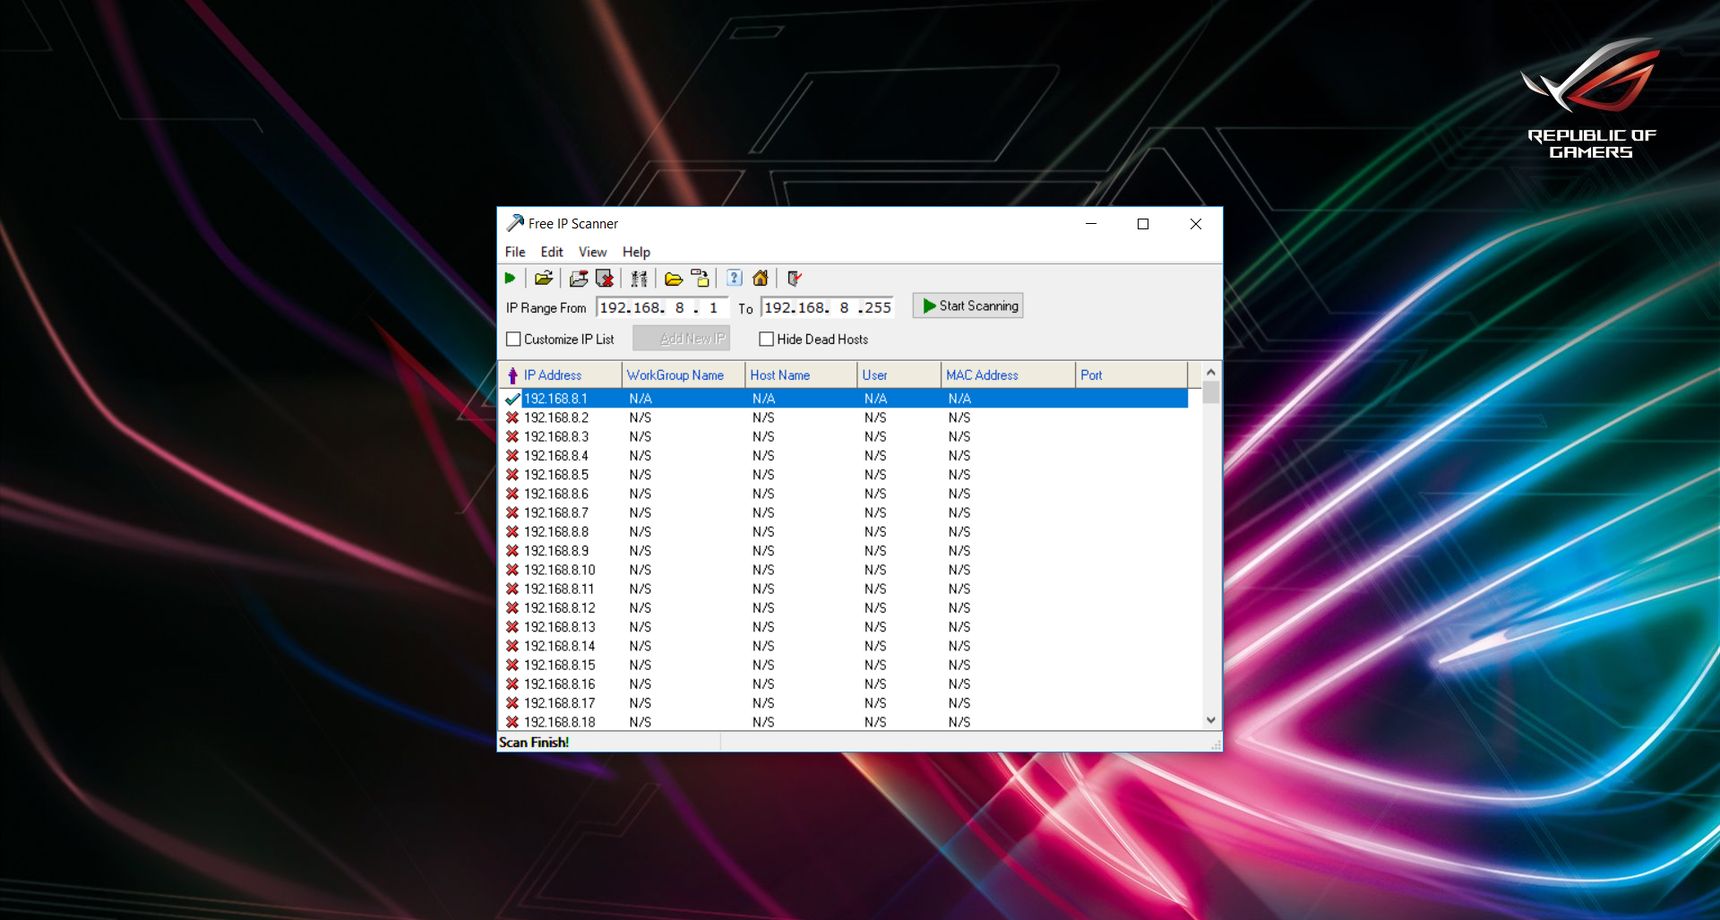Select the row 192.168.8.4
The height and width of the screenshot is (920, 1720).
tap(844, 455)
